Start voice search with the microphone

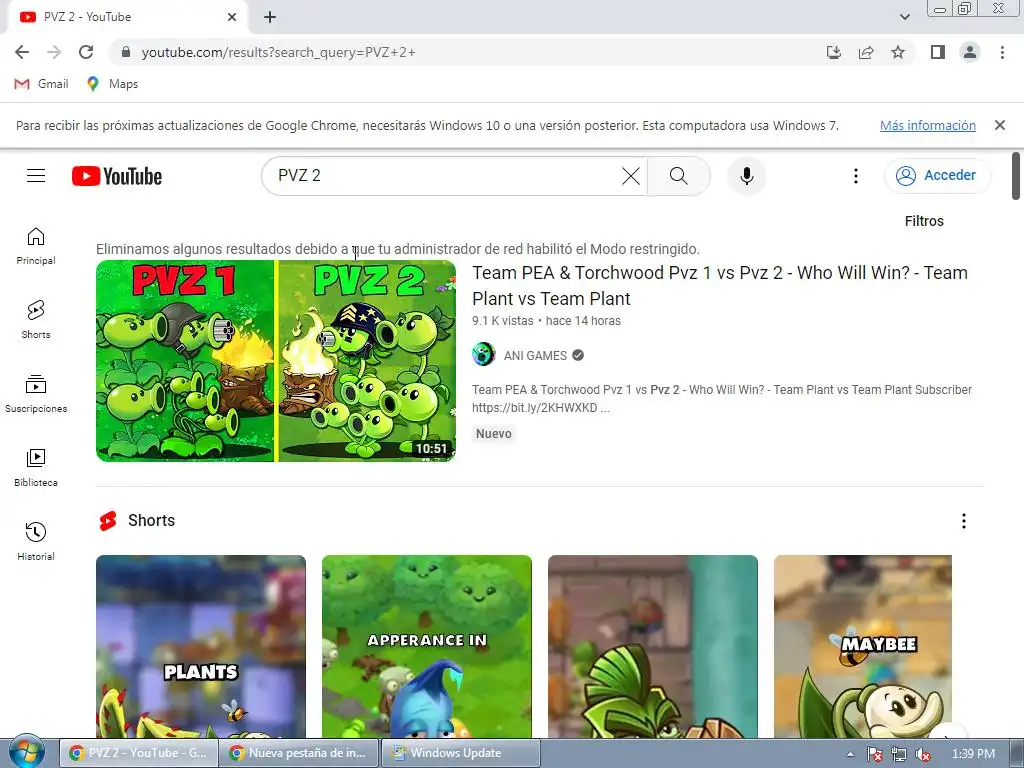[746, 176]
